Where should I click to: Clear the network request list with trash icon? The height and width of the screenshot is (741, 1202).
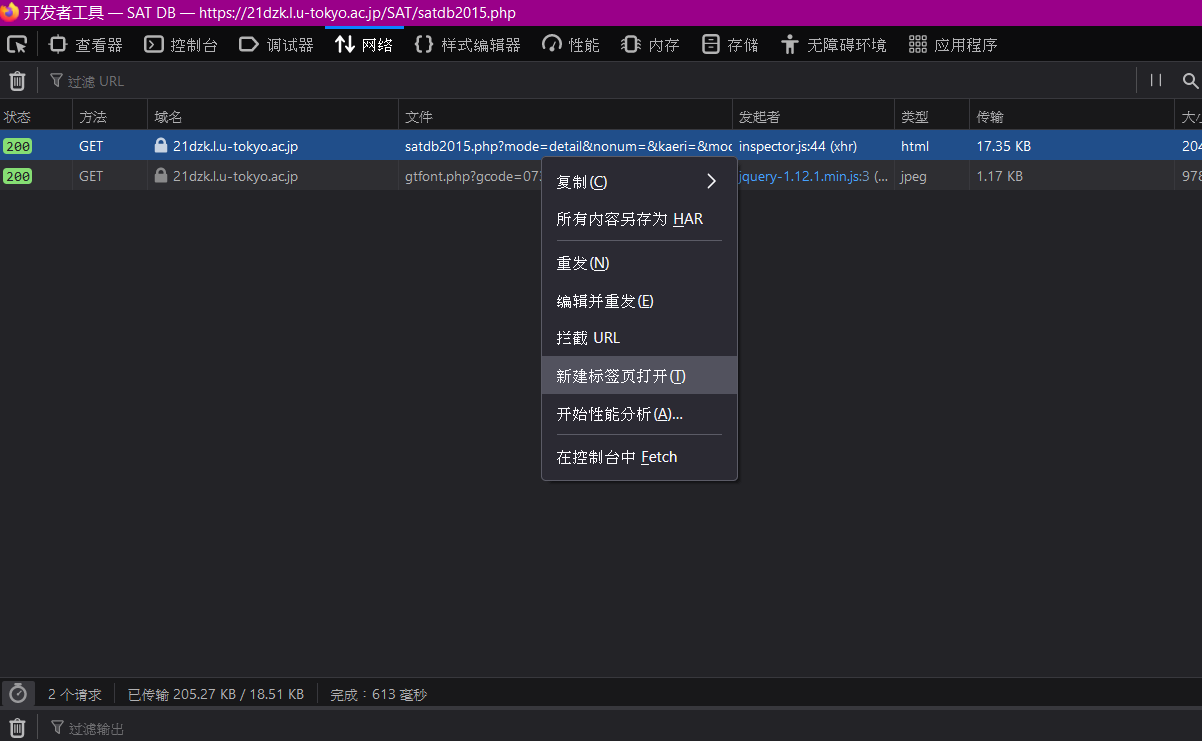[x=16, y=80]
